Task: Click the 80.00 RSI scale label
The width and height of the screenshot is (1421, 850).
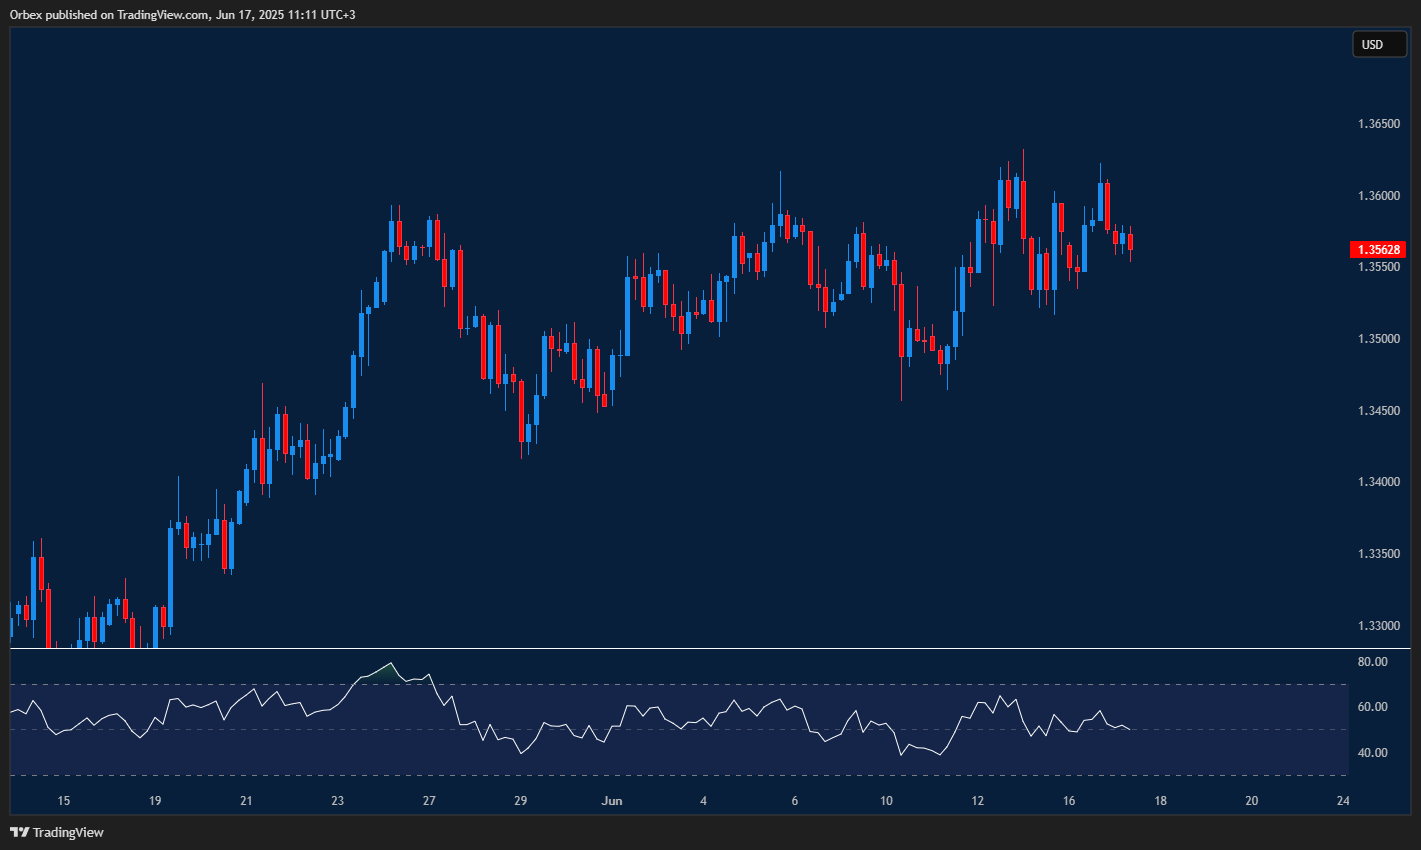Action: pos(1372,662)
